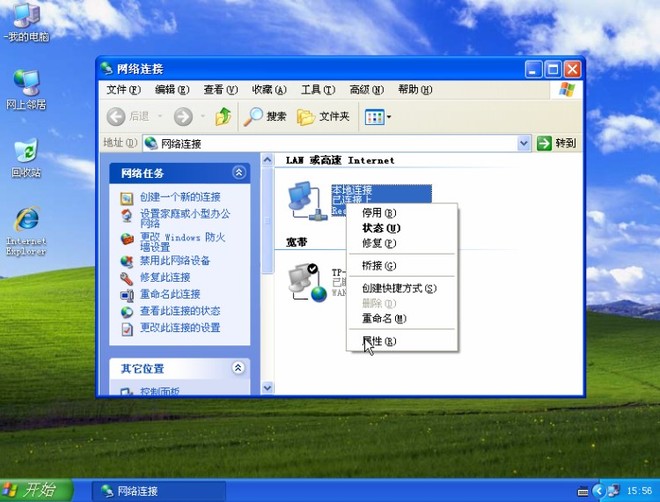Image resolution: width=660 pixels, height=502 pixels.
Task: Click the sidebar scrollbar down arrow
Action: [267, 388]
